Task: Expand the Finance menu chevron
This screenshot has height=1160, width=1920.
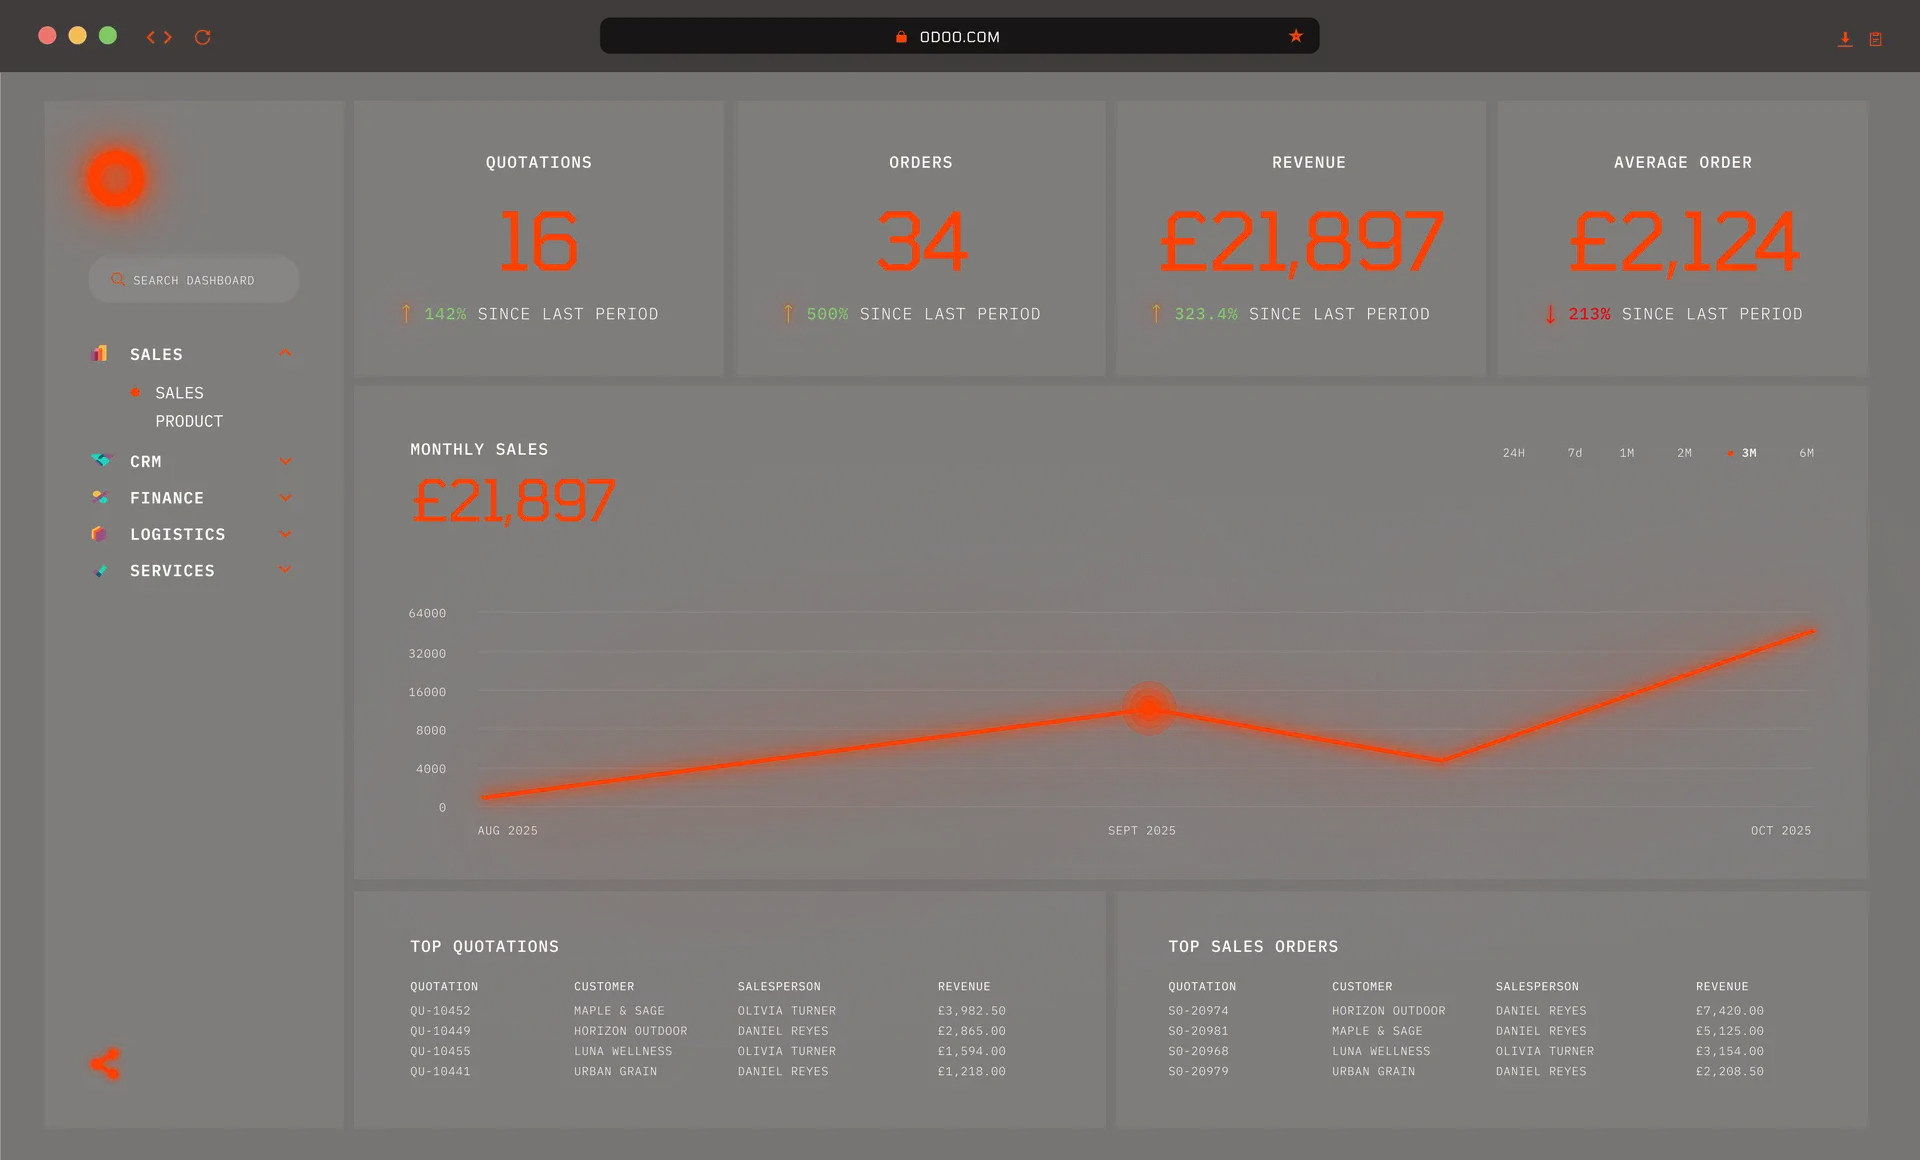Action: (285, 497)
